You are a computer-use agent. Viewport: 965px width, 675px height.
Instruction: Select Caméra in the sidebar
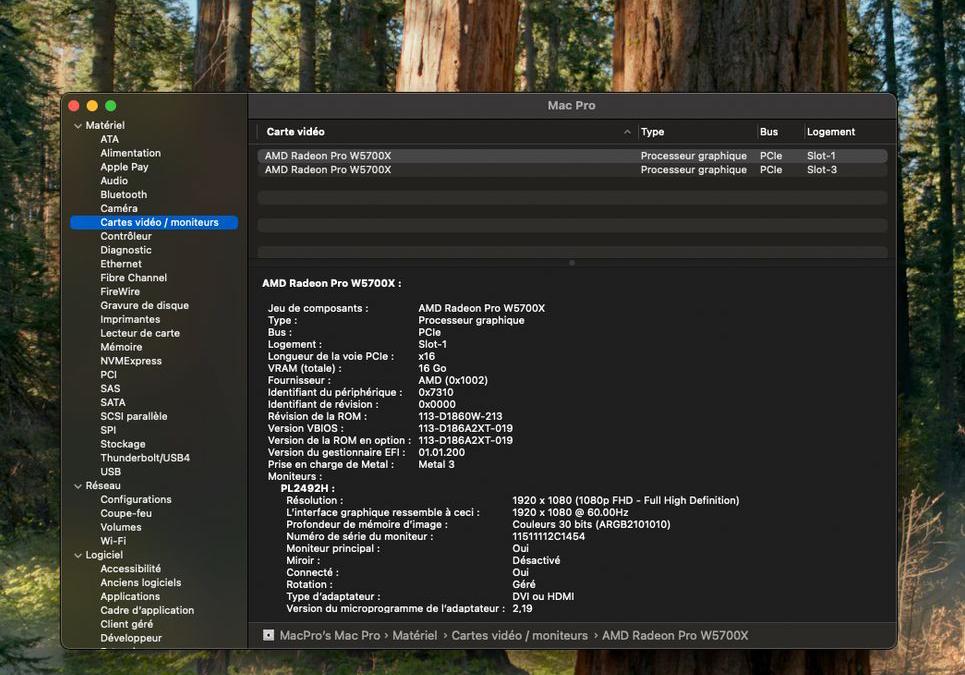[119, 209]
